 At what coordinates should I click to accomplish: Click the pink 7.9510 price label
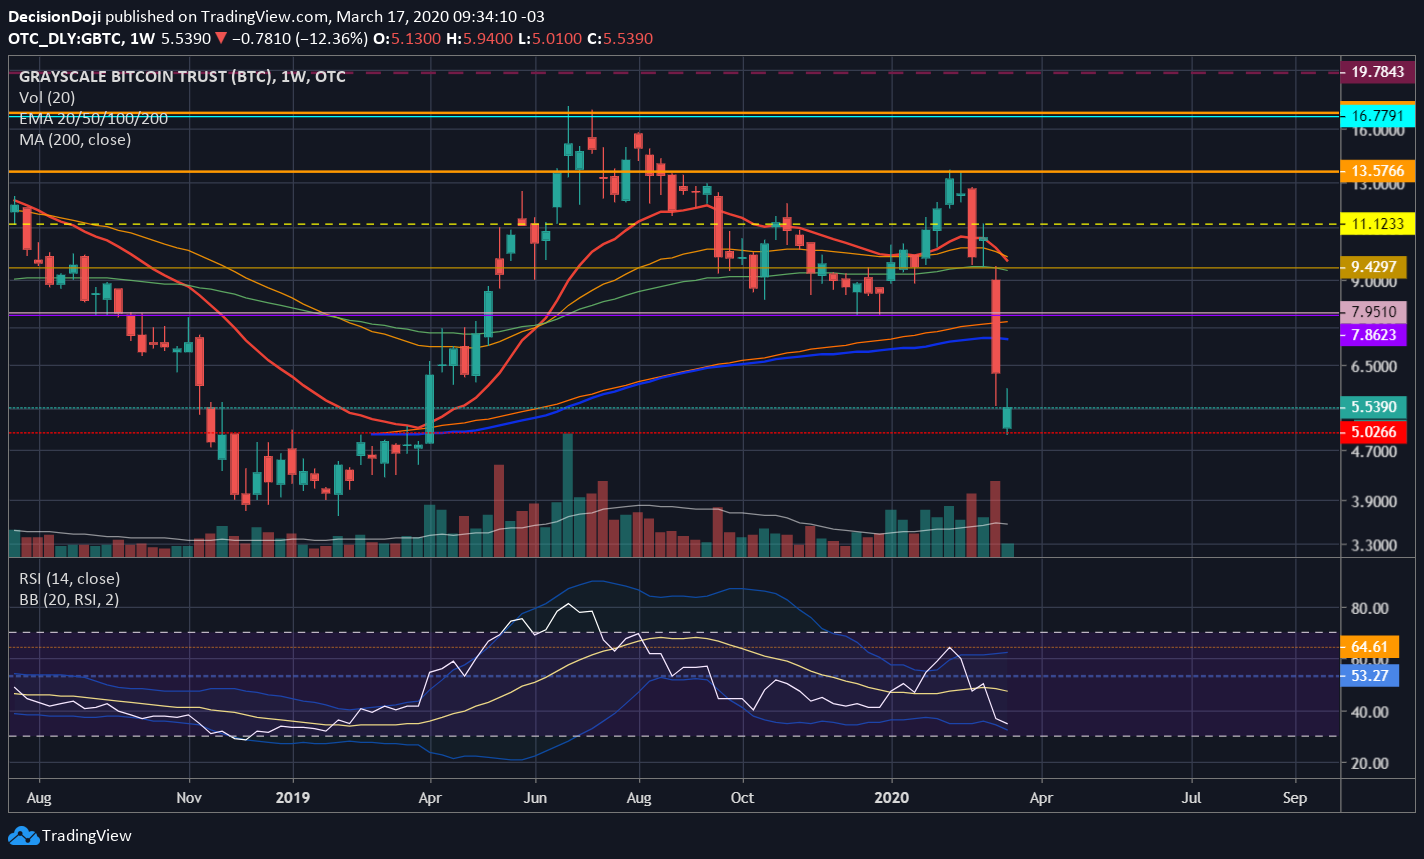coord(1374,312)
